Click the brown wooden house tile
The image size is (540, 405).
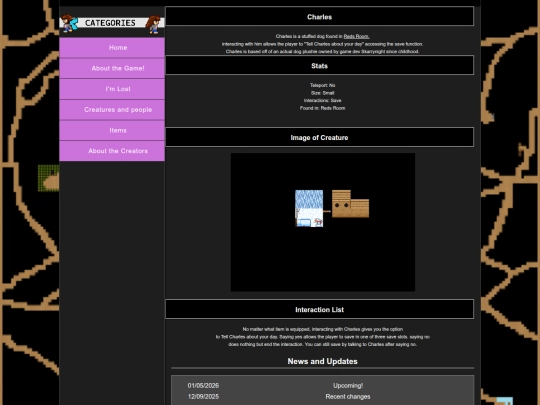click(350, 204)
